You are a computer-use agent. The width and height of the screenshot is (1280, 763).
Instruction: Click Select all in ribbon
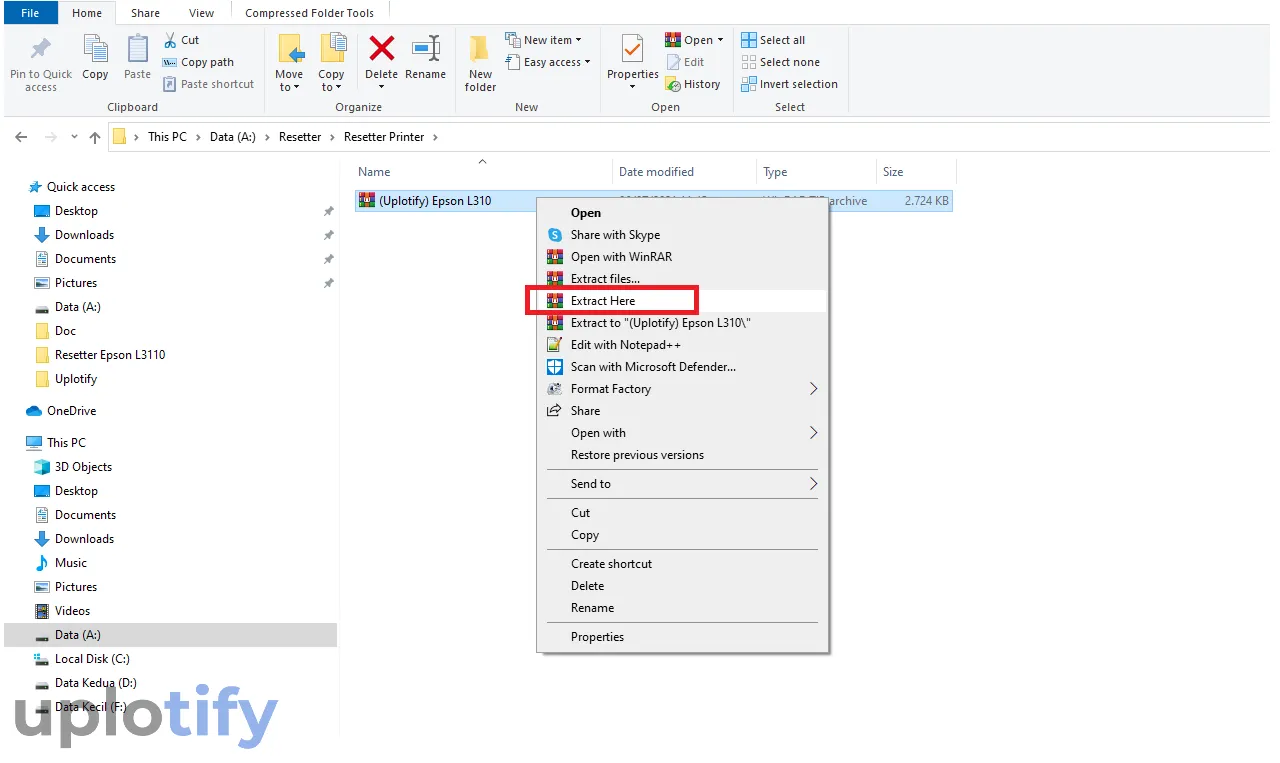tap(773, 40)
